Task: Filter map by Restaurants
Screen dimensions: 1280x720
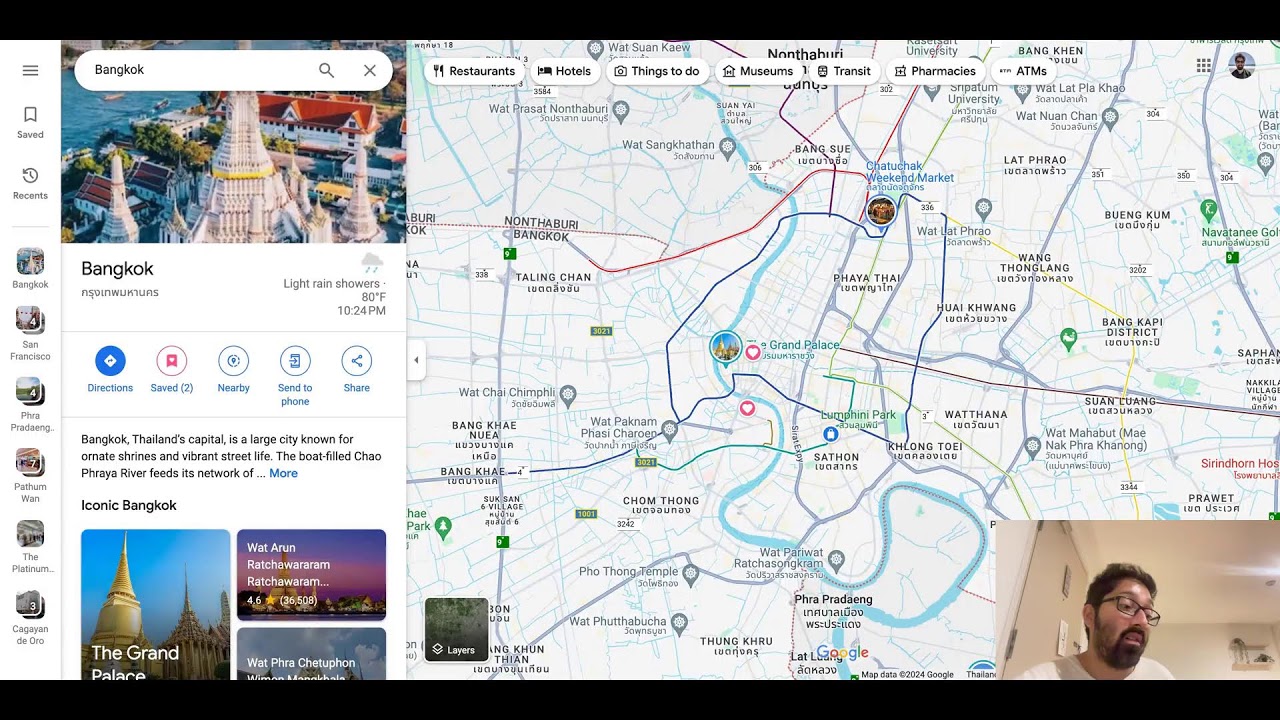Action: click(x=474, y=71)
